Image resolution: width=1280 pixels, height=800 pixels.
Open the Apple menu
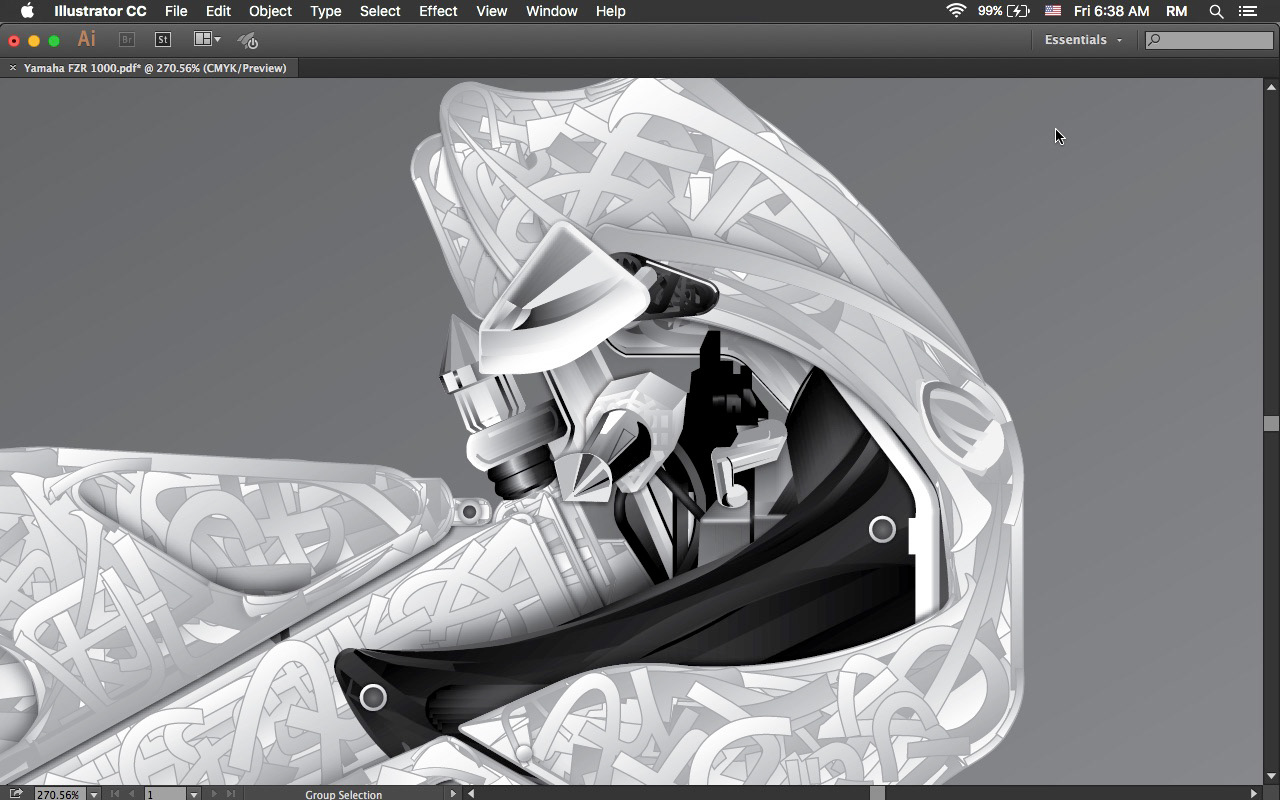[x=27, y=11]
